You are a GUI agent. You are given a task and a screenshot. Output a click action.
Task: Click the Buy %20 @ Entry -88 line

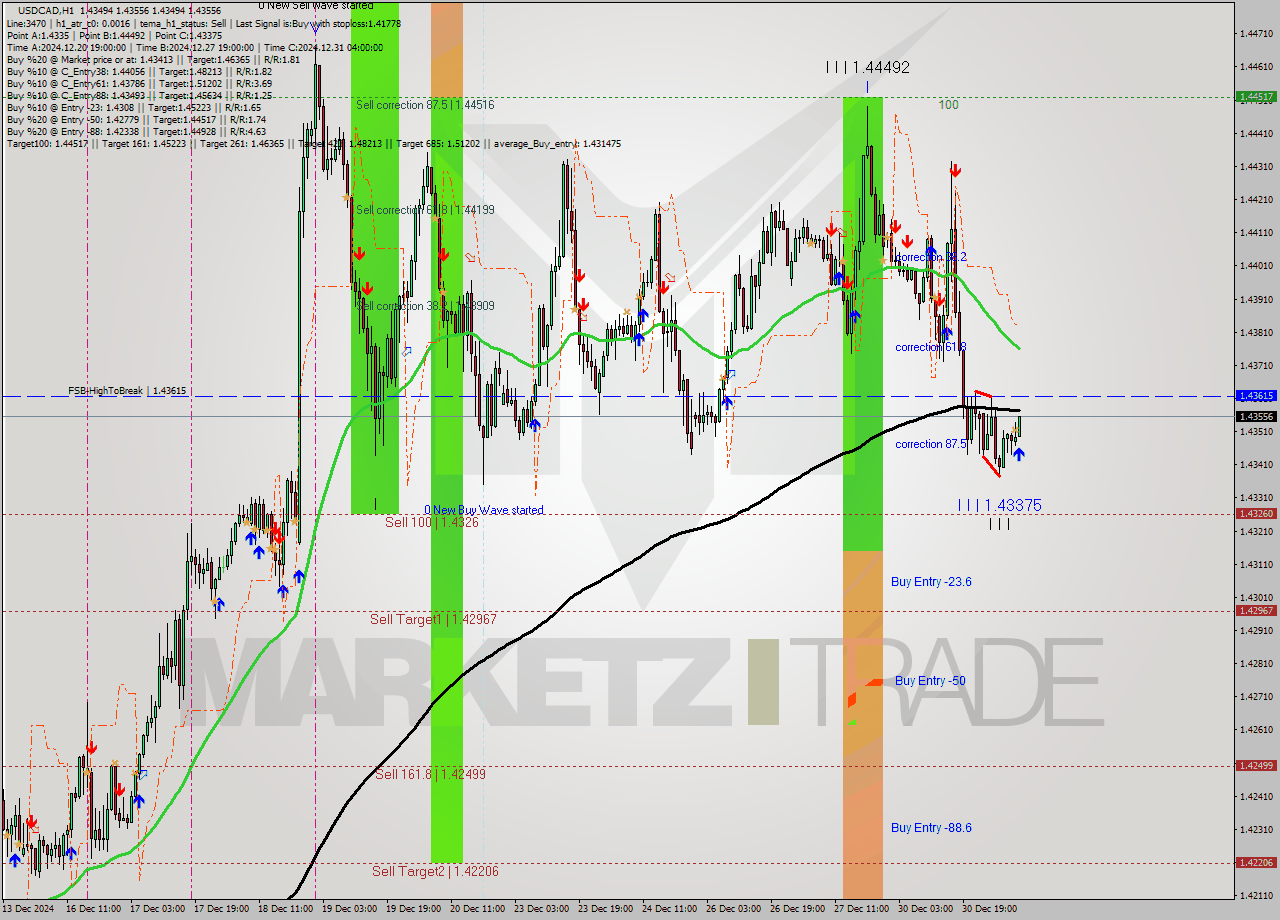[x=136, y=131]
